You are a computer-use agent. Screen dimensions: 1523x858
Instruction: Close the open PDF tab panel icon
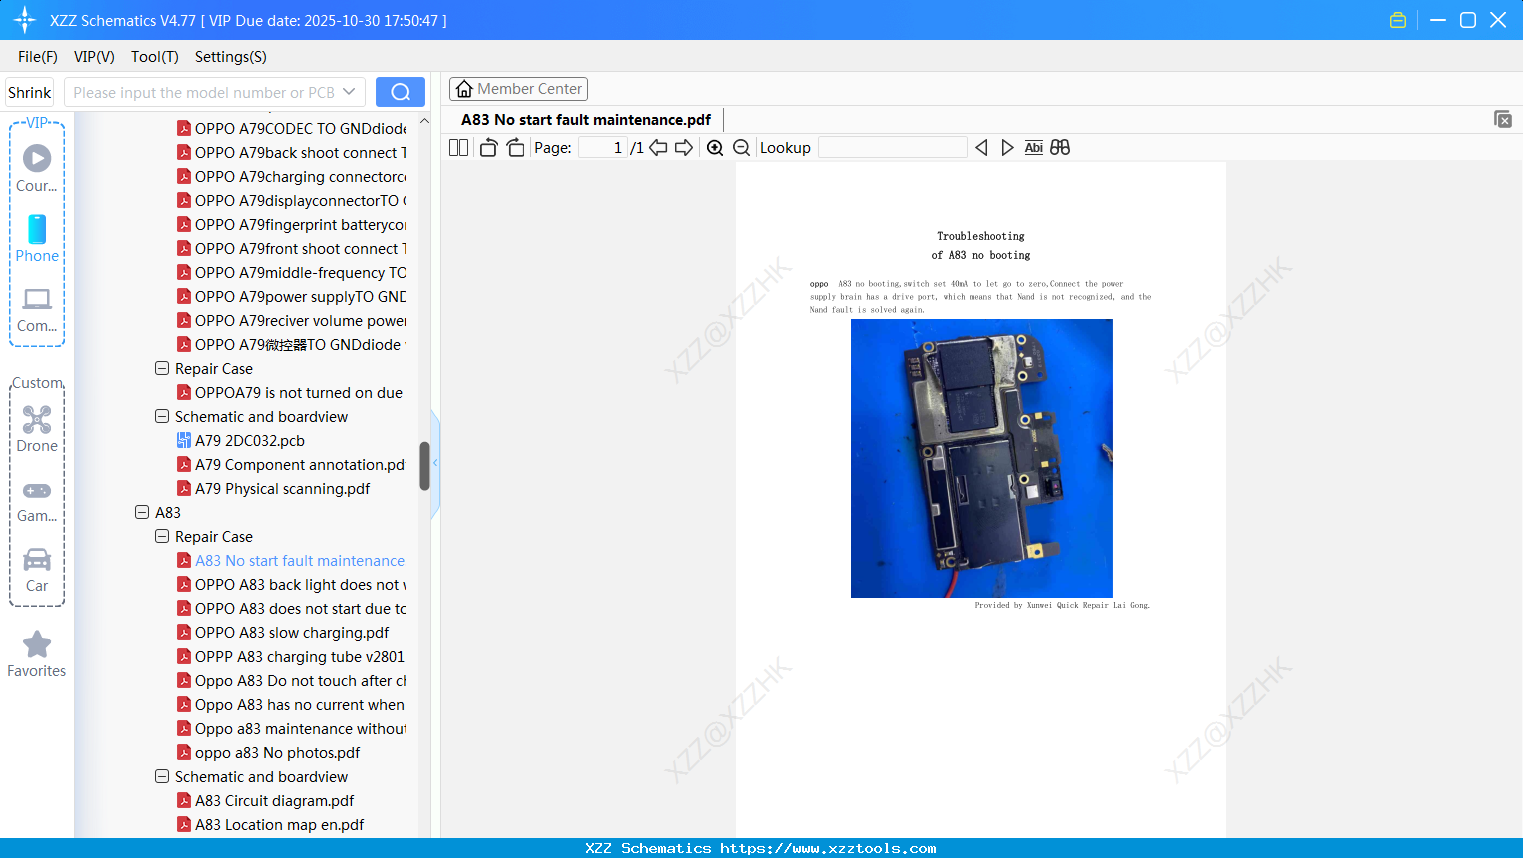coord(1503,119)
